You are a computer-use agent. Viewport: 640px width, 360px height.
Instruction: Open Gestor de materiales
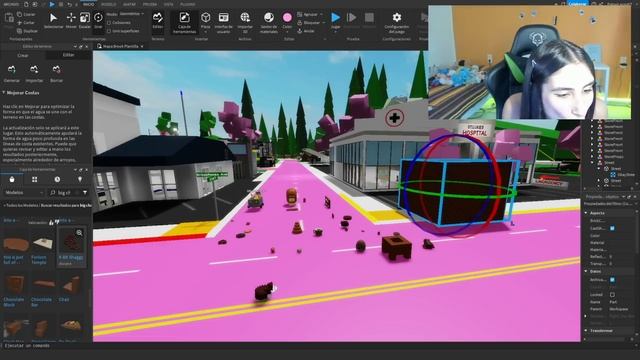point(269,22)
